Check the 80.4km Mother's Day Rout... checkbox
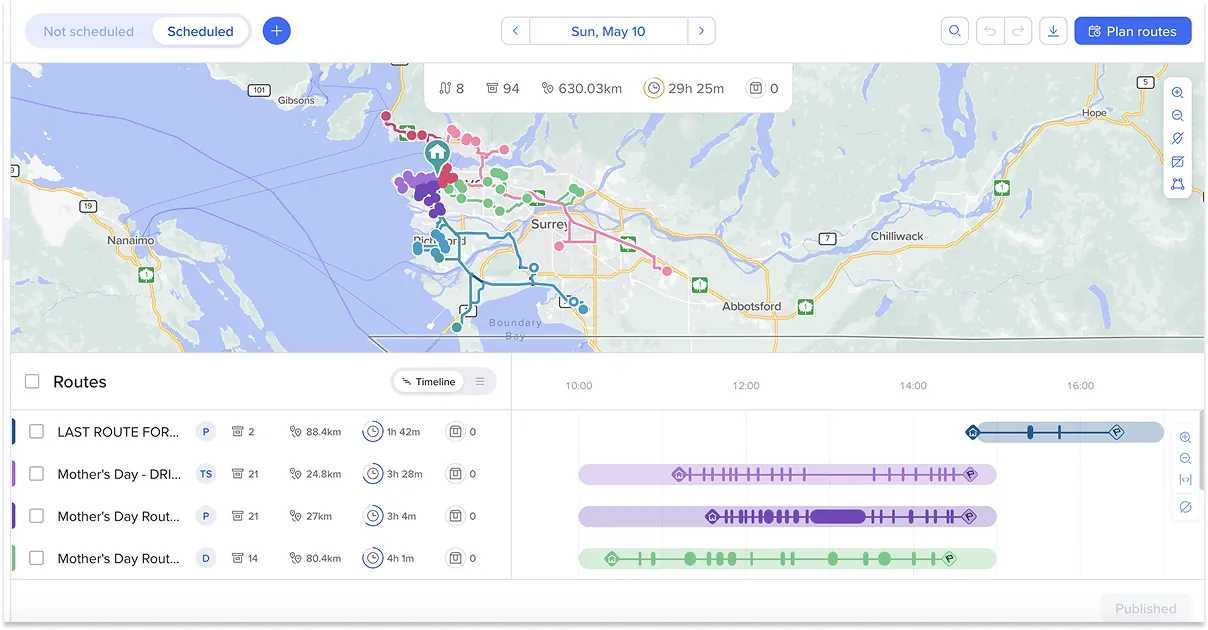The height and width of the screenshot is (630, 1208). (x=37, y=558)
